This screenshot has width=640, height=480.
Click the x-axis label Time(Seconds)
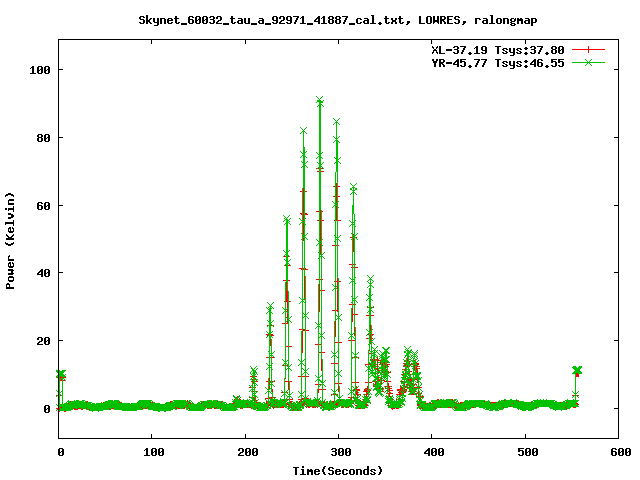pyautogui.click(x=338, y=471)
